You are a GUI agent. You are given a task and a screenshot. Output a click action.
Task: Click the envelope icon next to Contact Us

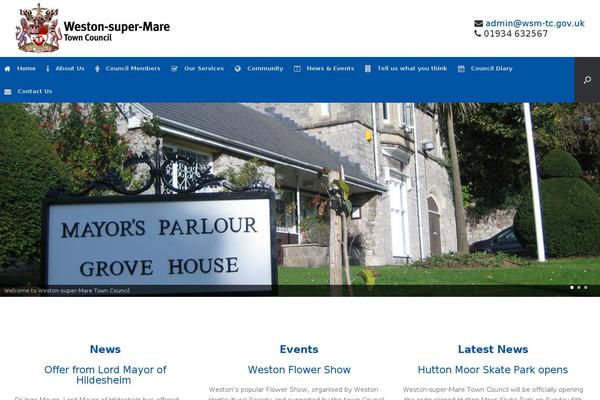[x=8, y=91]
